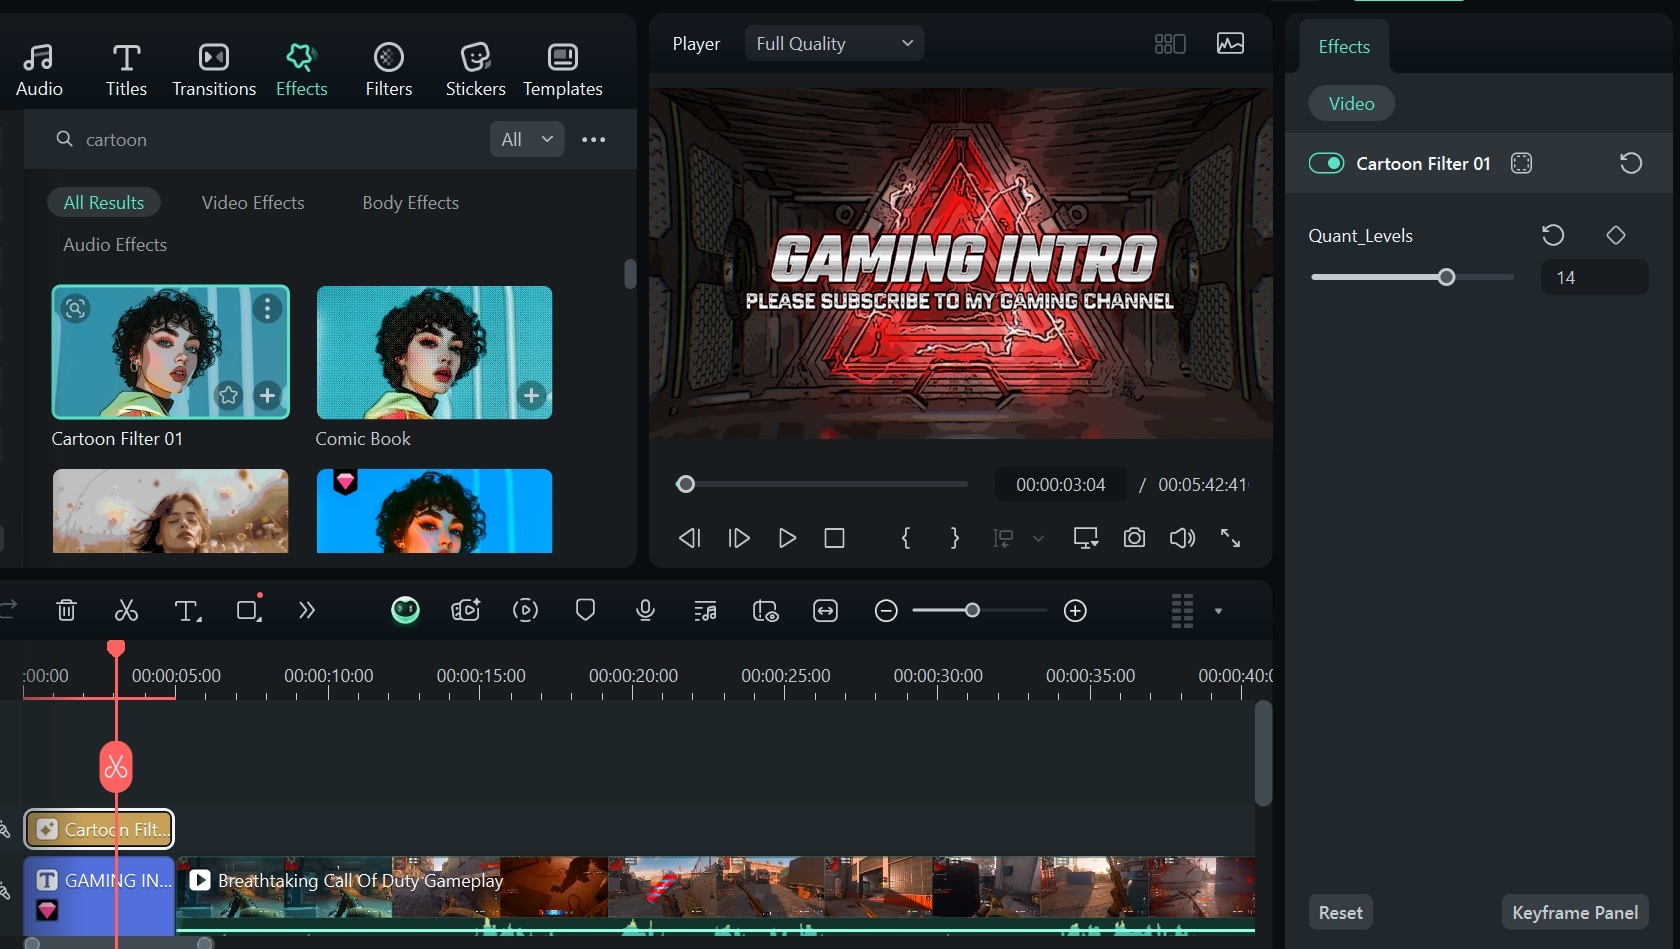
Task: Take a snapshot of the preview
Action: [x=1134, y=538]
